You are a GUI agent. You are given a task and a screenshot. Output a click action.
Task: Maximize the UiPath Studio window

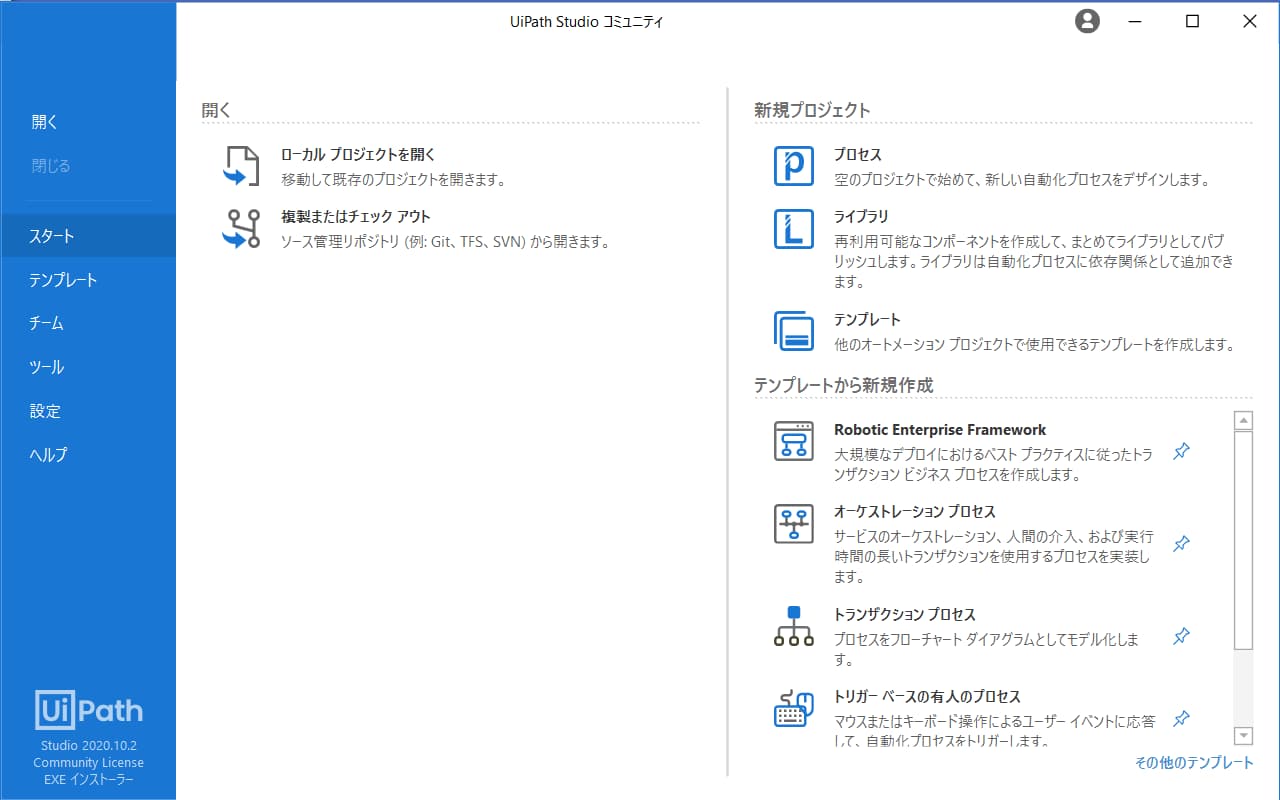[x=1192, y=21]
